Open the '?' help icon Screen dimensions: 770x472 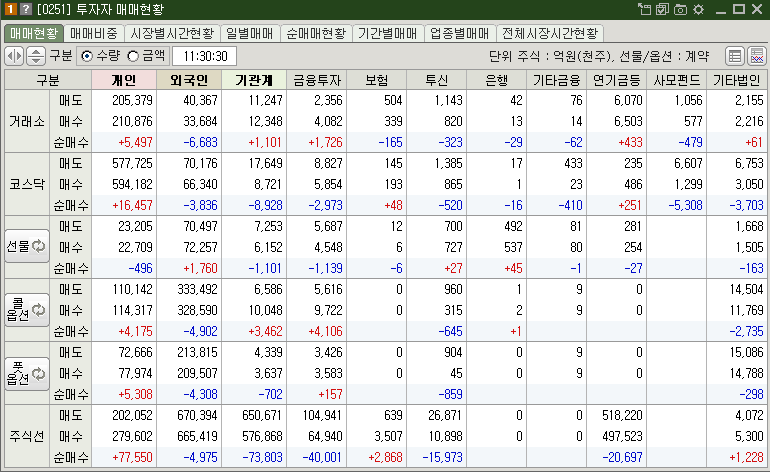pos(26,9)
